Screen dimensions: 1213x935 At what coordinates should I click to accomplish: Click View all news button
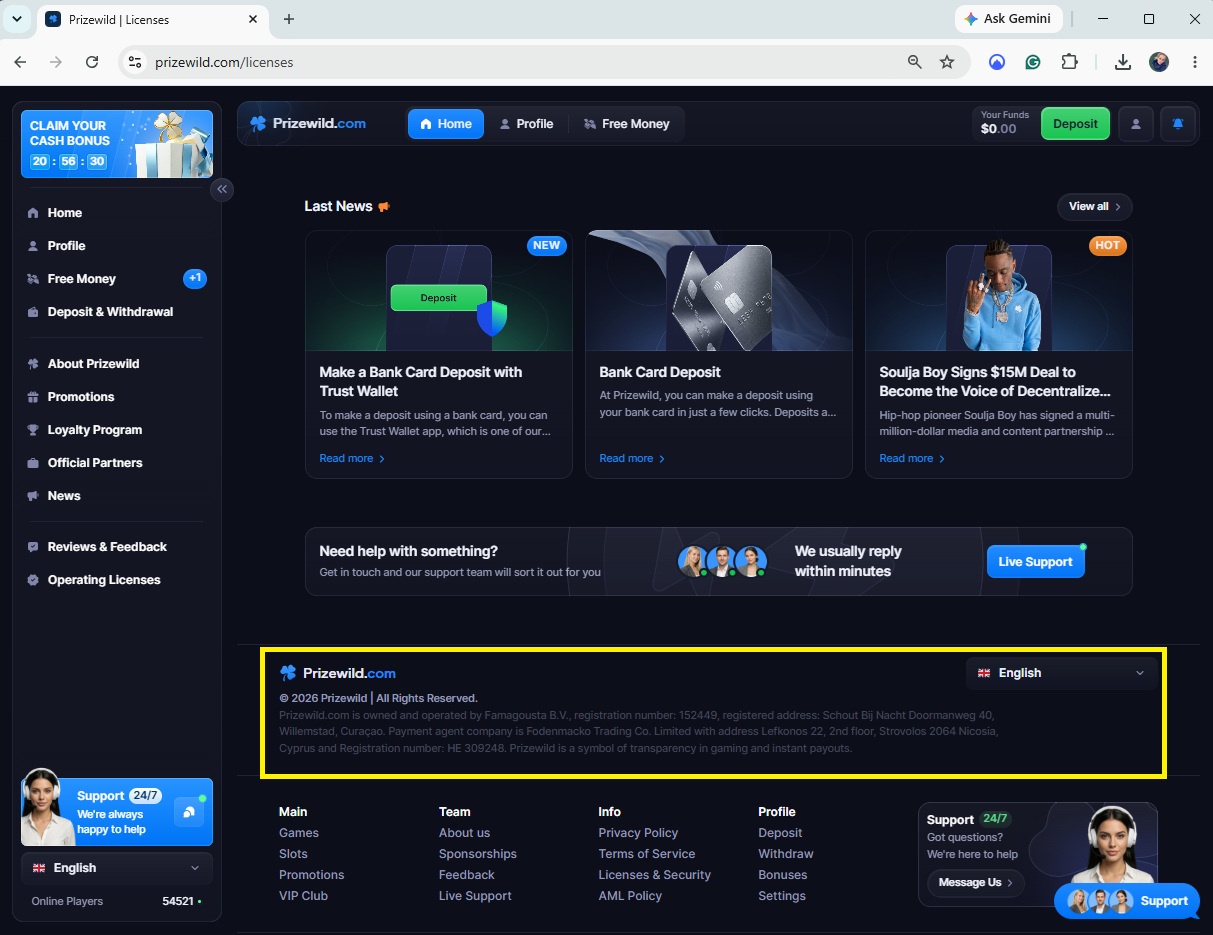click(1095, 207)
